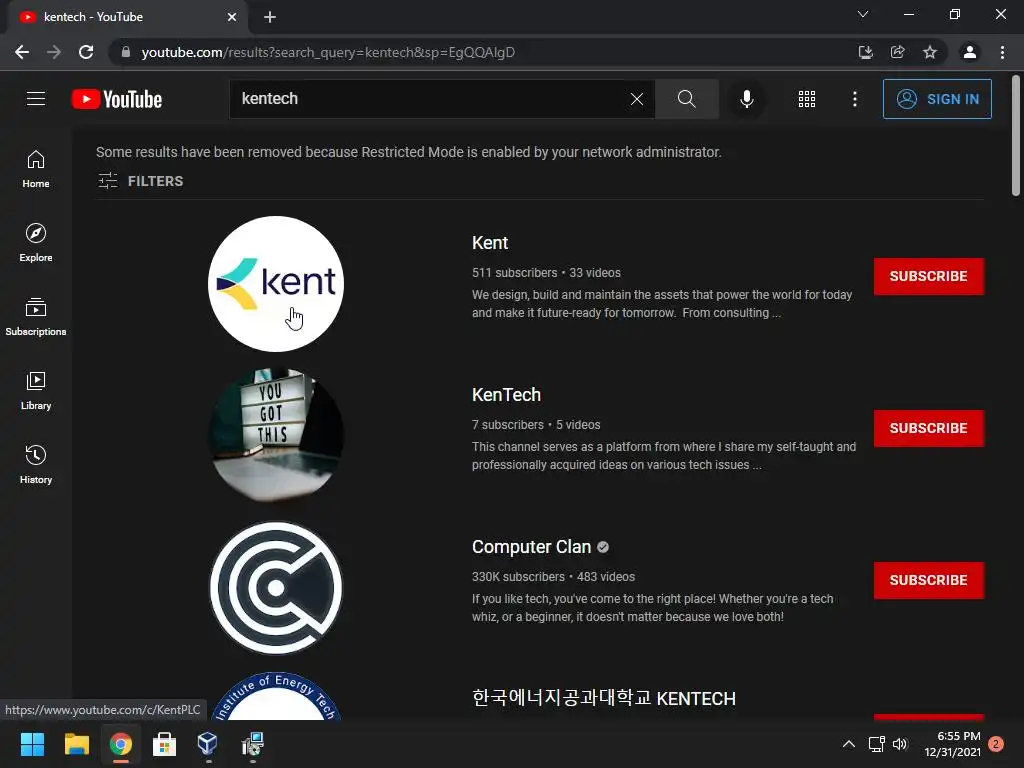1024x768 pixels.
Task: Click the YouTube logo
Action: click(x=117, y=99)
